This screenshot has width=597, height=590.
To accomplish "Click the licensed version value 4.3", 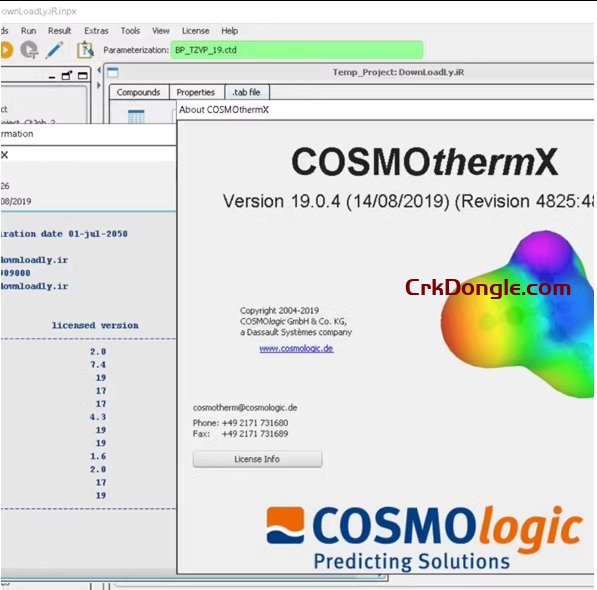I will 98,417.
